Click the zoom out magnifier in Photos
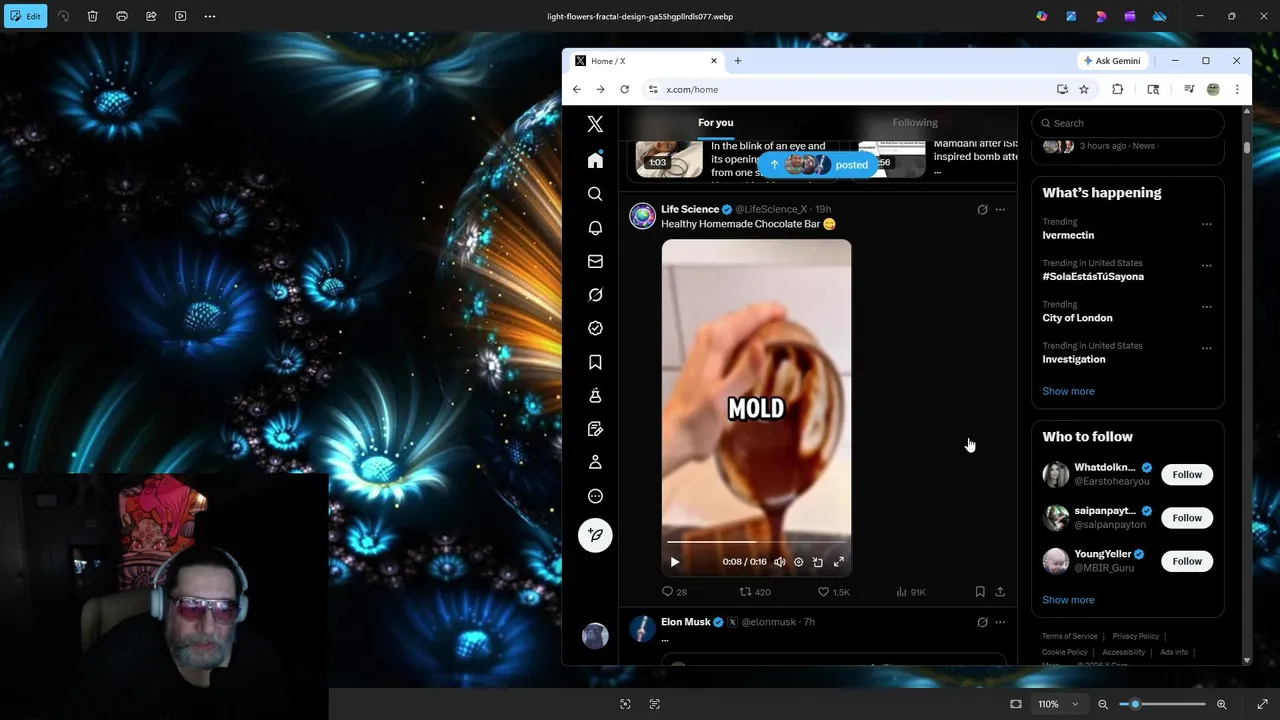 click(x=1103, y=704)
